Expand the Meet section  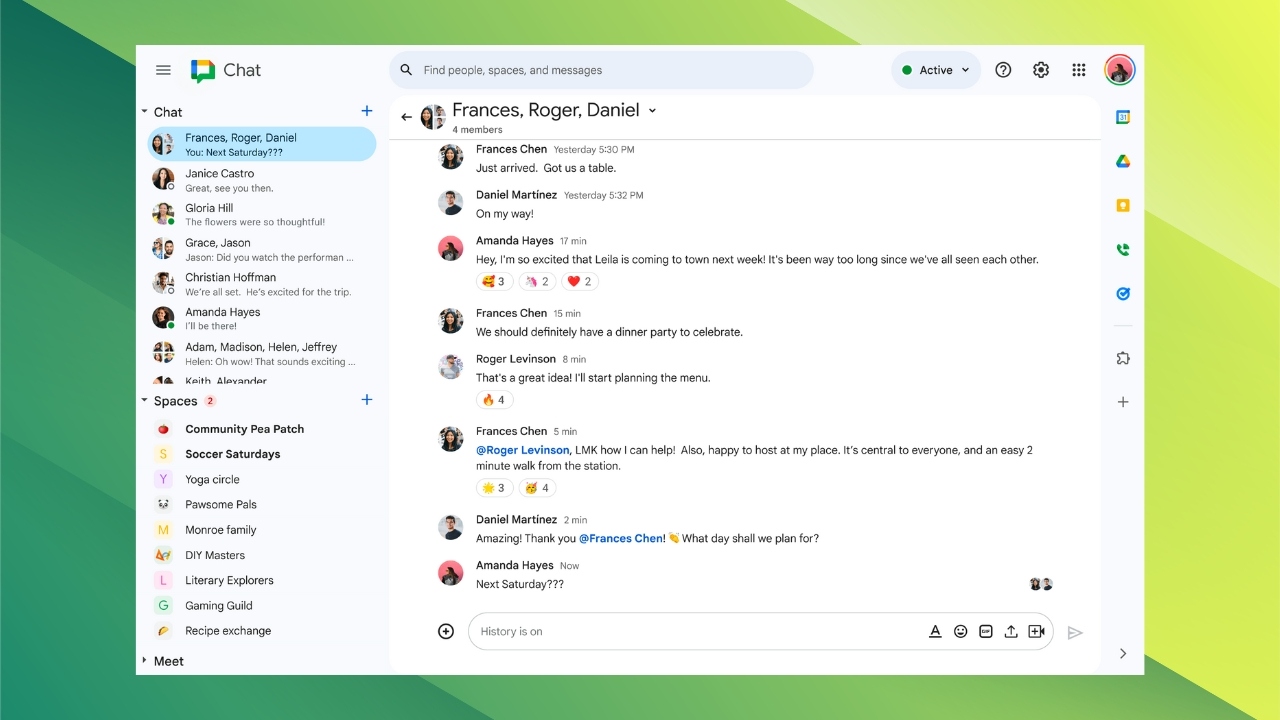pyautogui.click(x=145, y=660)
